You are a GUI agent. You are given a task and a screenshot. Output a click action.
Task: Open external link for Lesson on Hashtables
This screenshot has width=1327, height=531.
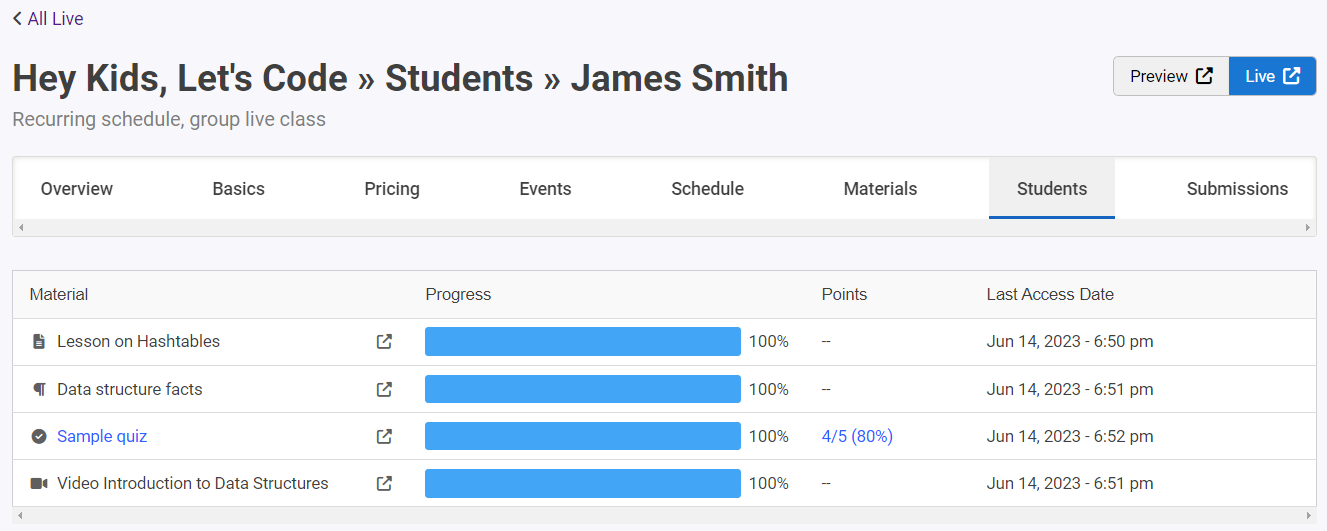pos(384,342)
